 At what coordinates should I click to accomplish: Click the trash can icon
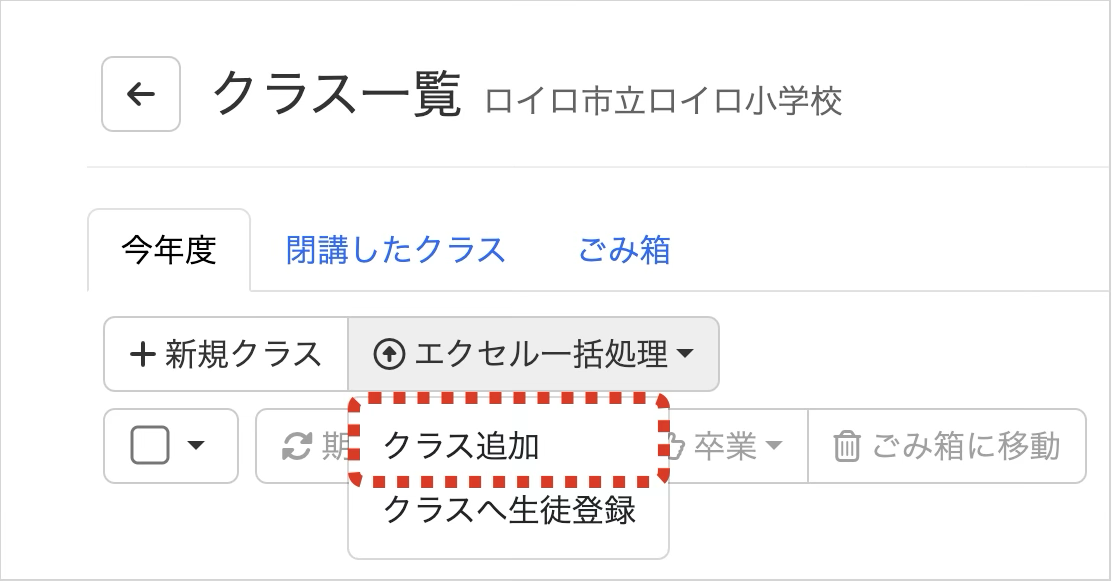coord(846,447)
